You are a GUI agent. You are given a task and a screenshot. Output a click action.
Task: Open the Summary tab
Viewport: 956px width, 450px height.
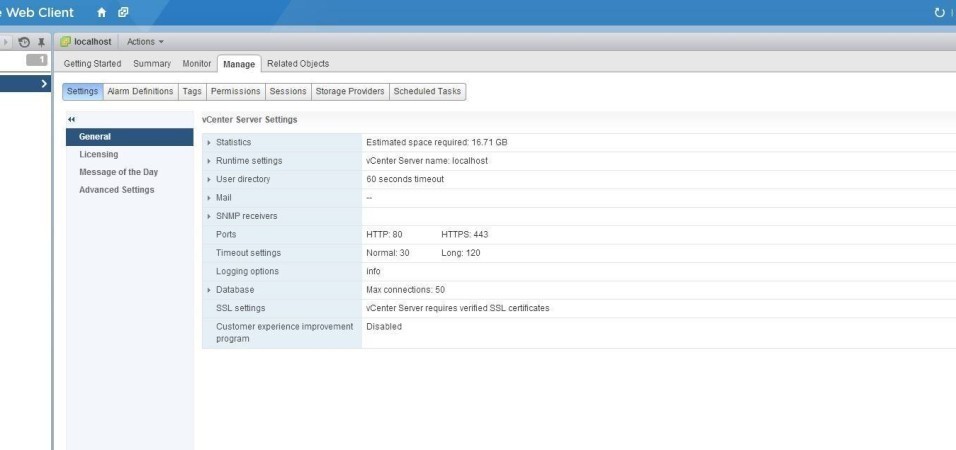coord(152,63)
